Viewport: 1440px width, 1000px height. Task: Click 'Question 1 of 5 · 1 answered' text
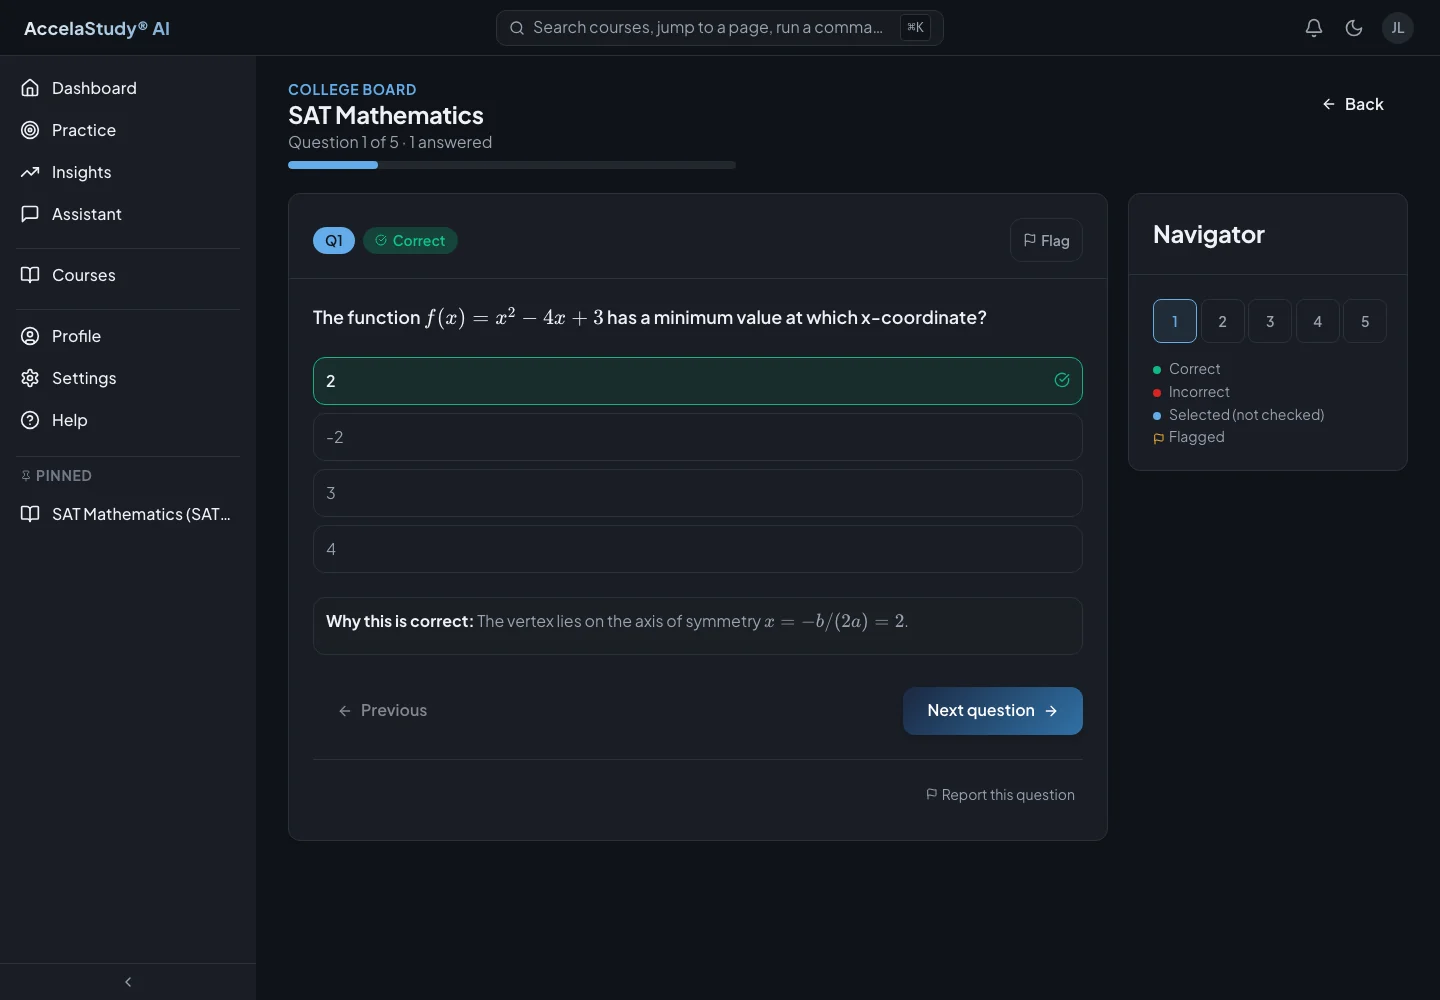pyautogui.click(x=390, y=142)
